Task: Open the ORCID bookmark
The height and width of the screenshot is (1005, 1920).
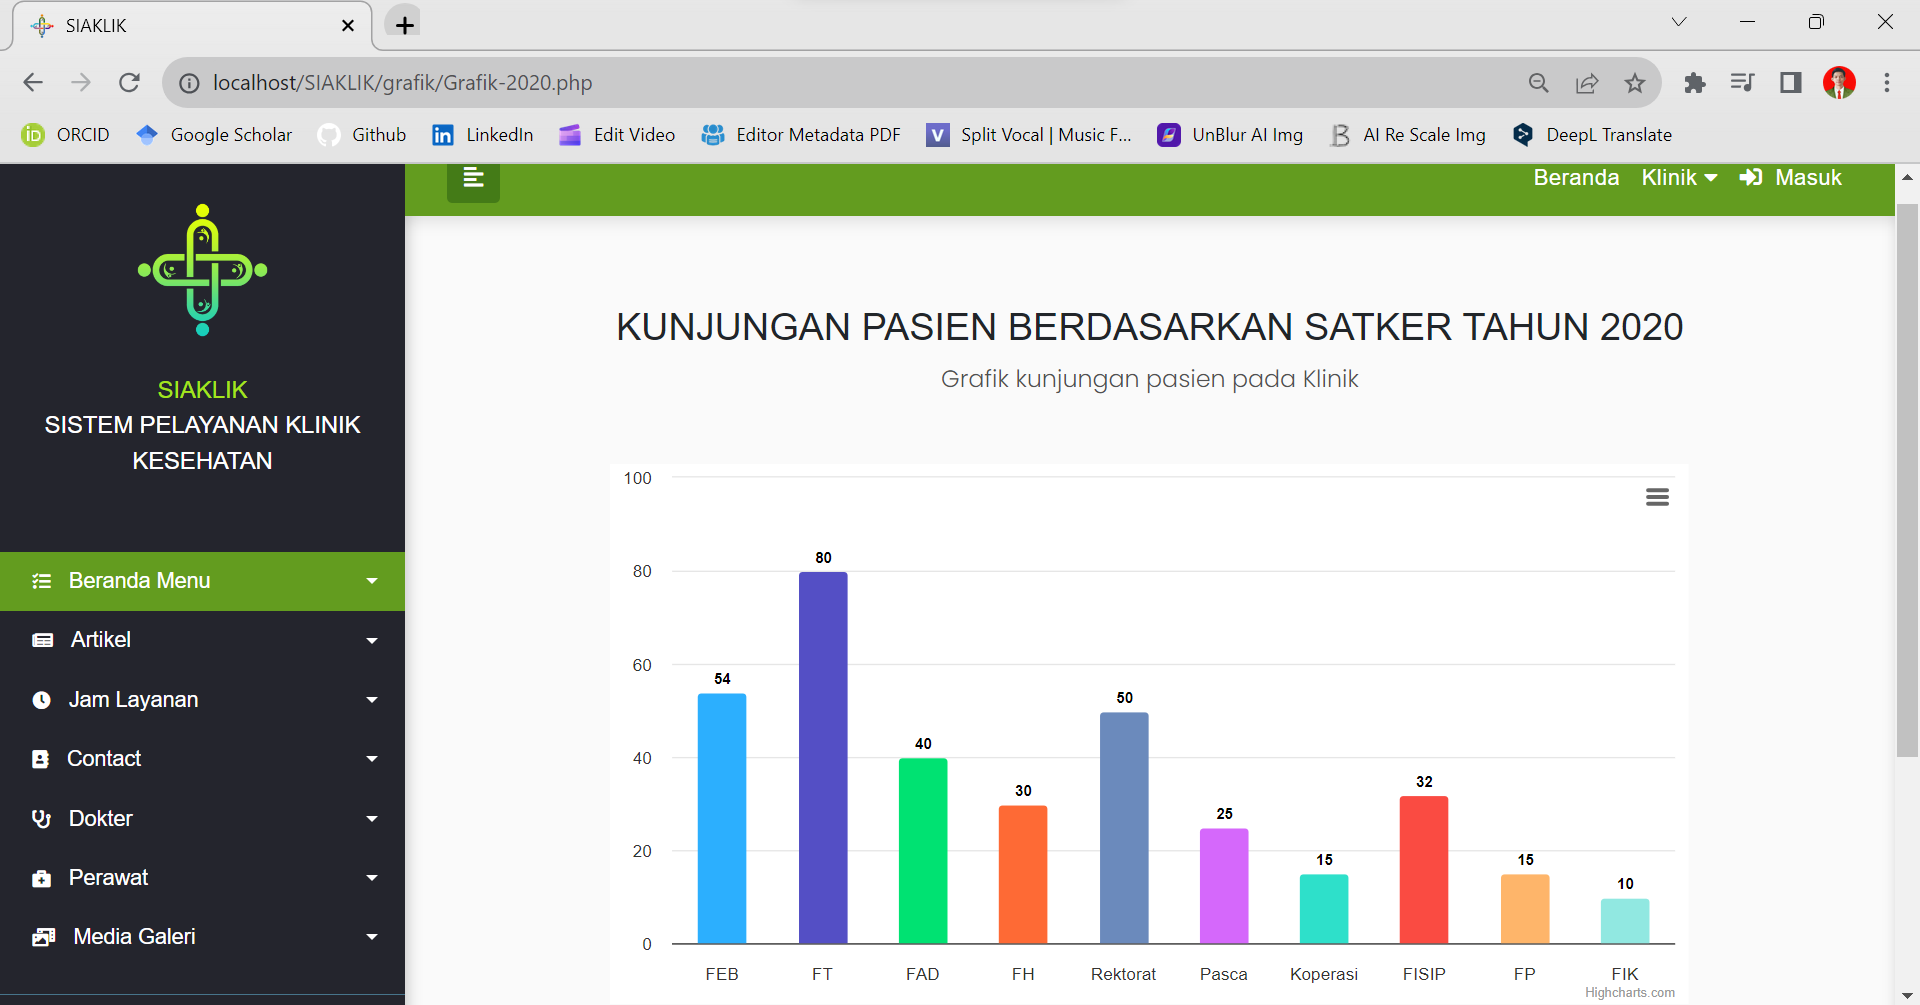Action: (66, 135)
